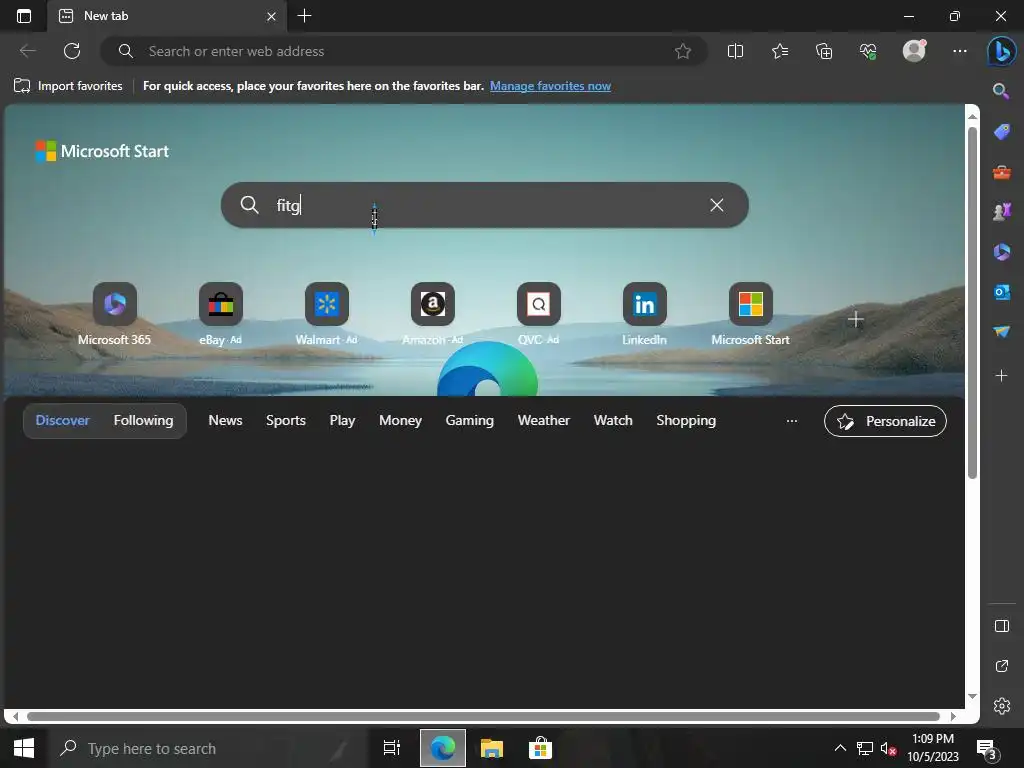Open sidebar Microsoft 365 icon
1024x768 pixels.
pos(1002,251)
